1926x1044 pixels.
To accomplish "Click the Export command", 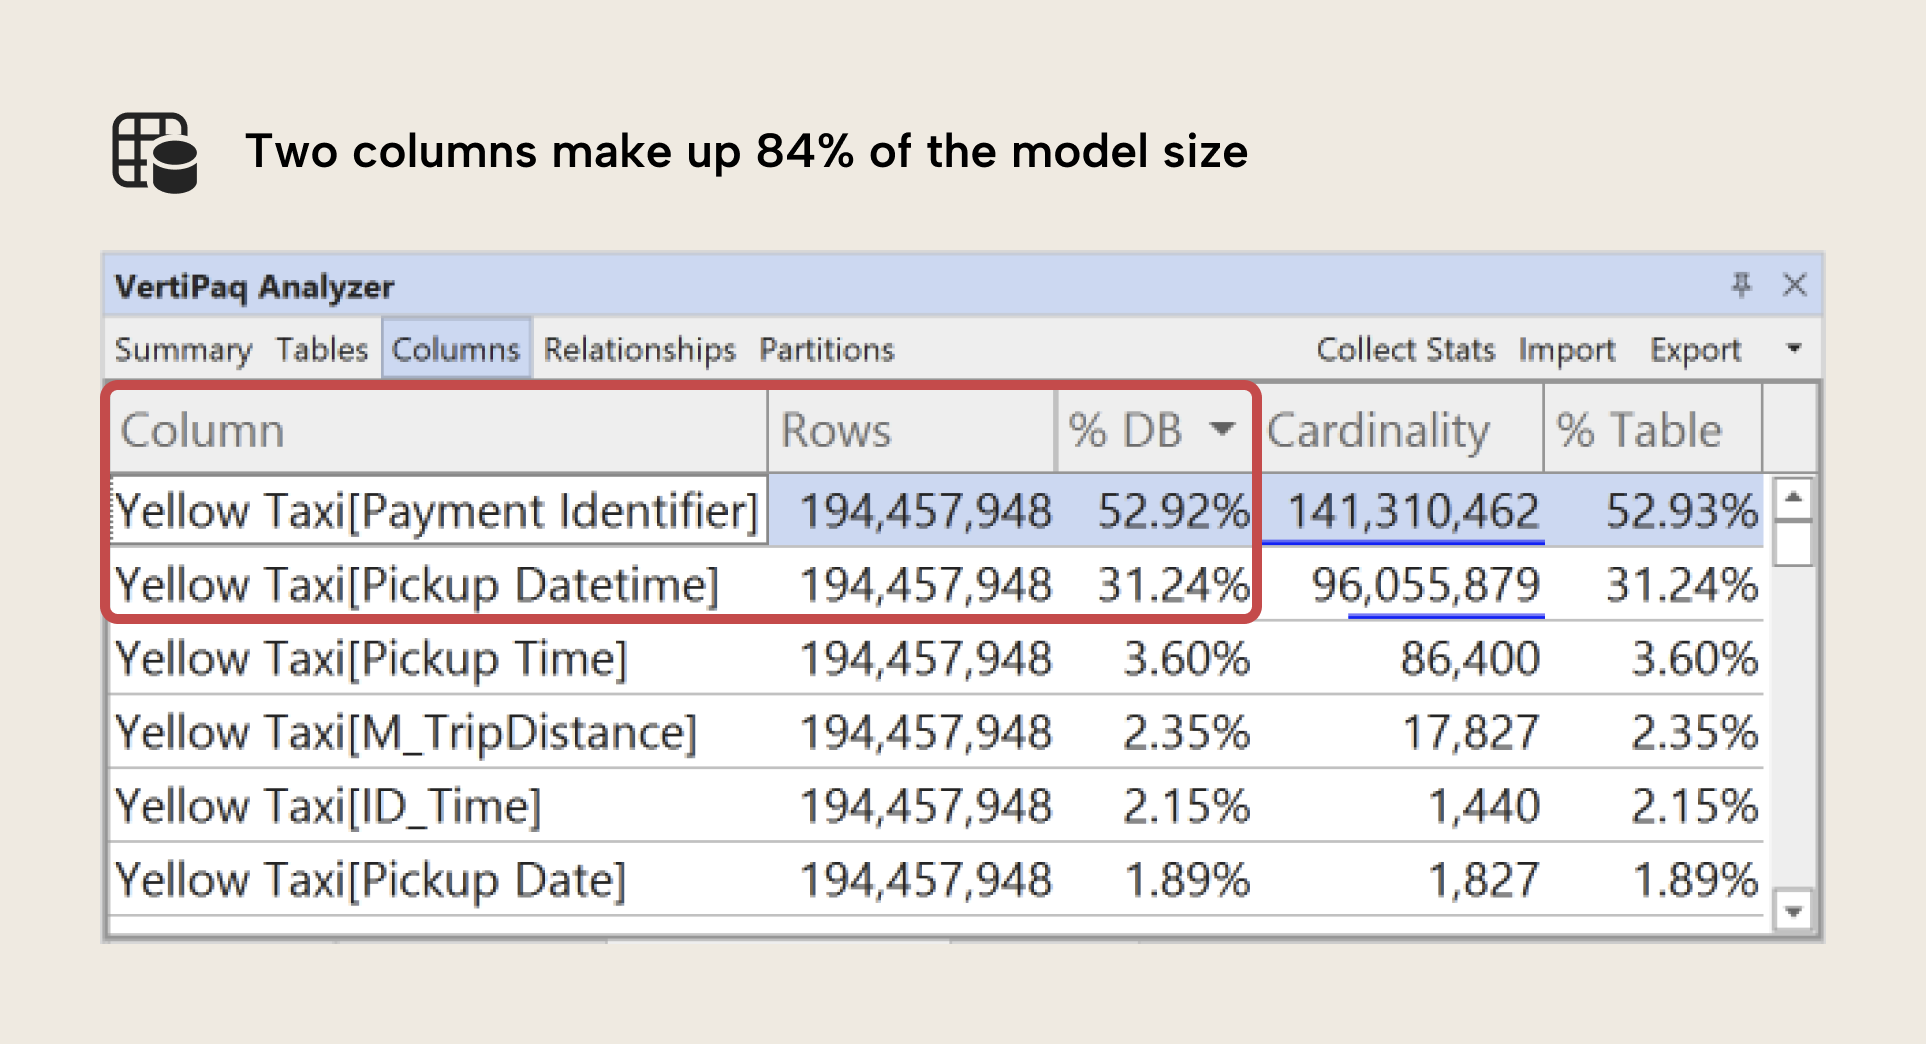I will 1695,349.
